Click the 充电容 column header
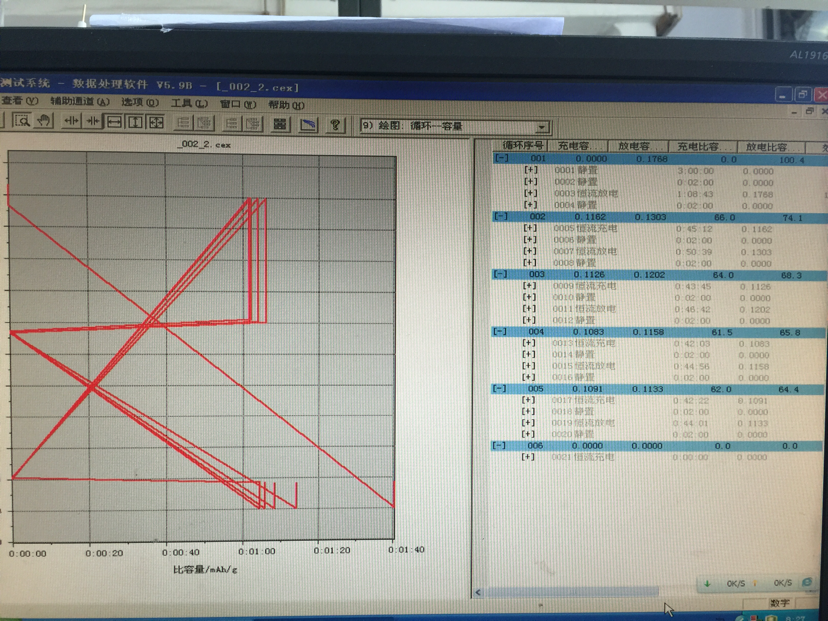Image resolution: width=828 pixels, height=621 pixels. tap(578, 146)
